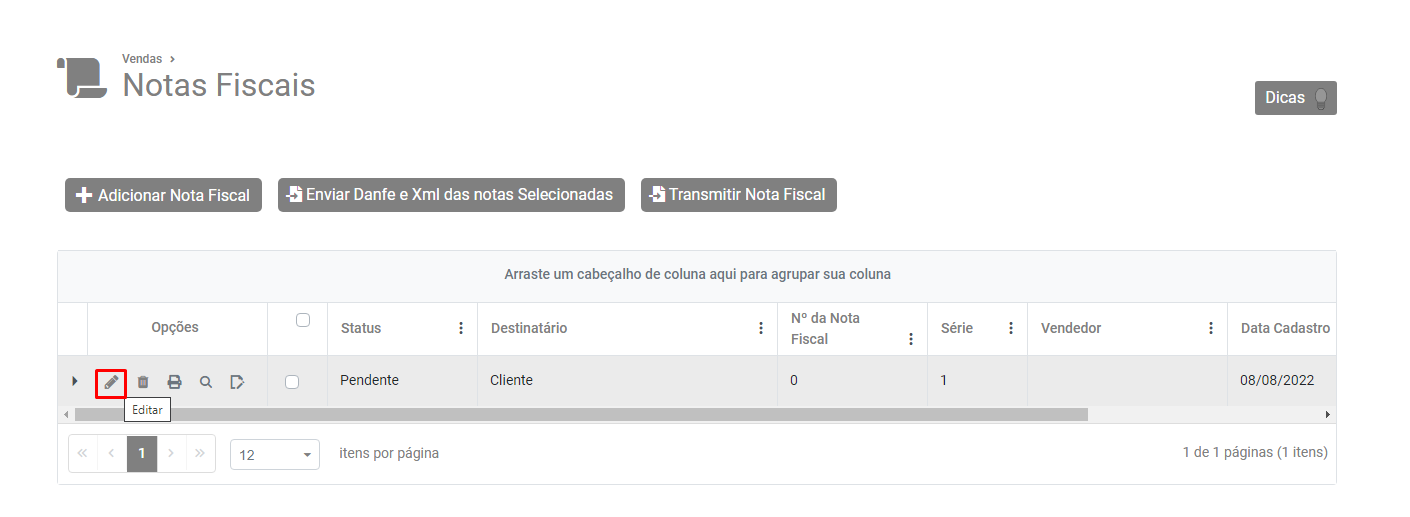
Task: Open Destinatário column options menu
Action: pyautogui.click(x=761, y=328)
